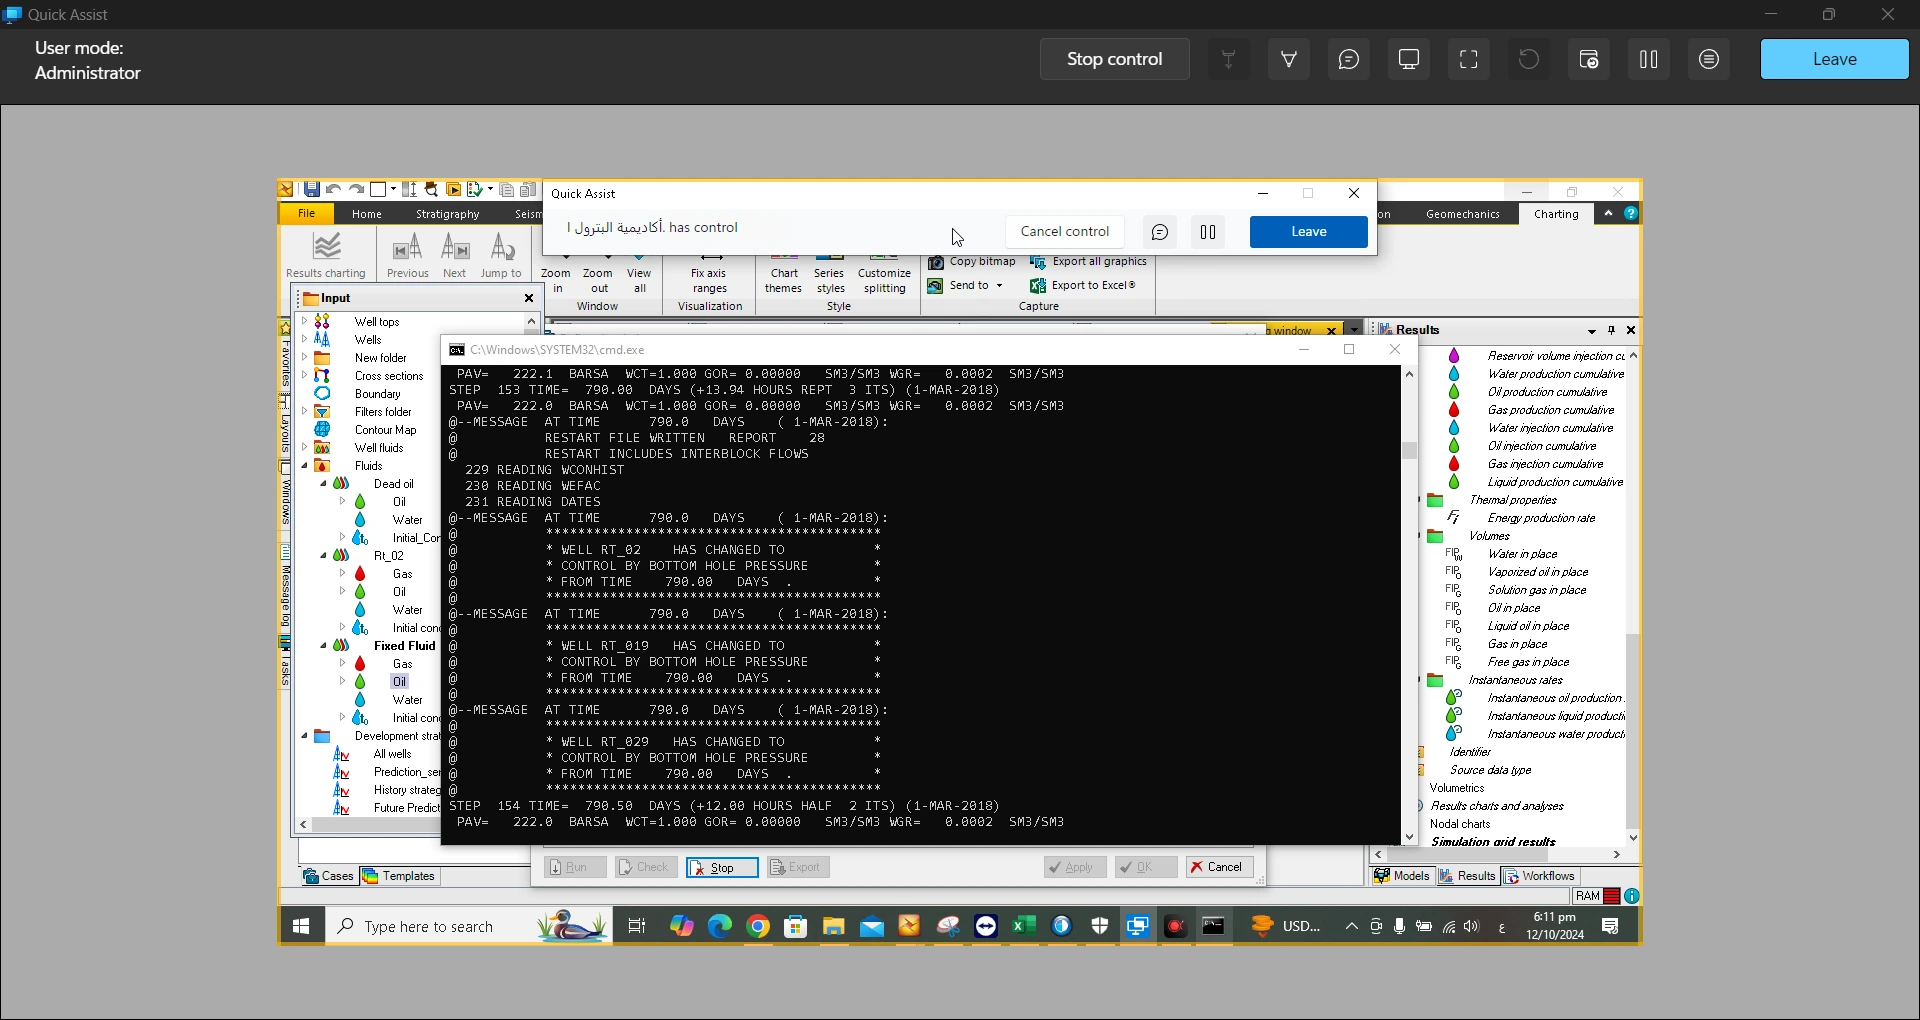Image resolution: width=1920 pixels, height=1020 pixels.
Task: Open Google Chrome from the taskbar
Action: pos(758,927)
